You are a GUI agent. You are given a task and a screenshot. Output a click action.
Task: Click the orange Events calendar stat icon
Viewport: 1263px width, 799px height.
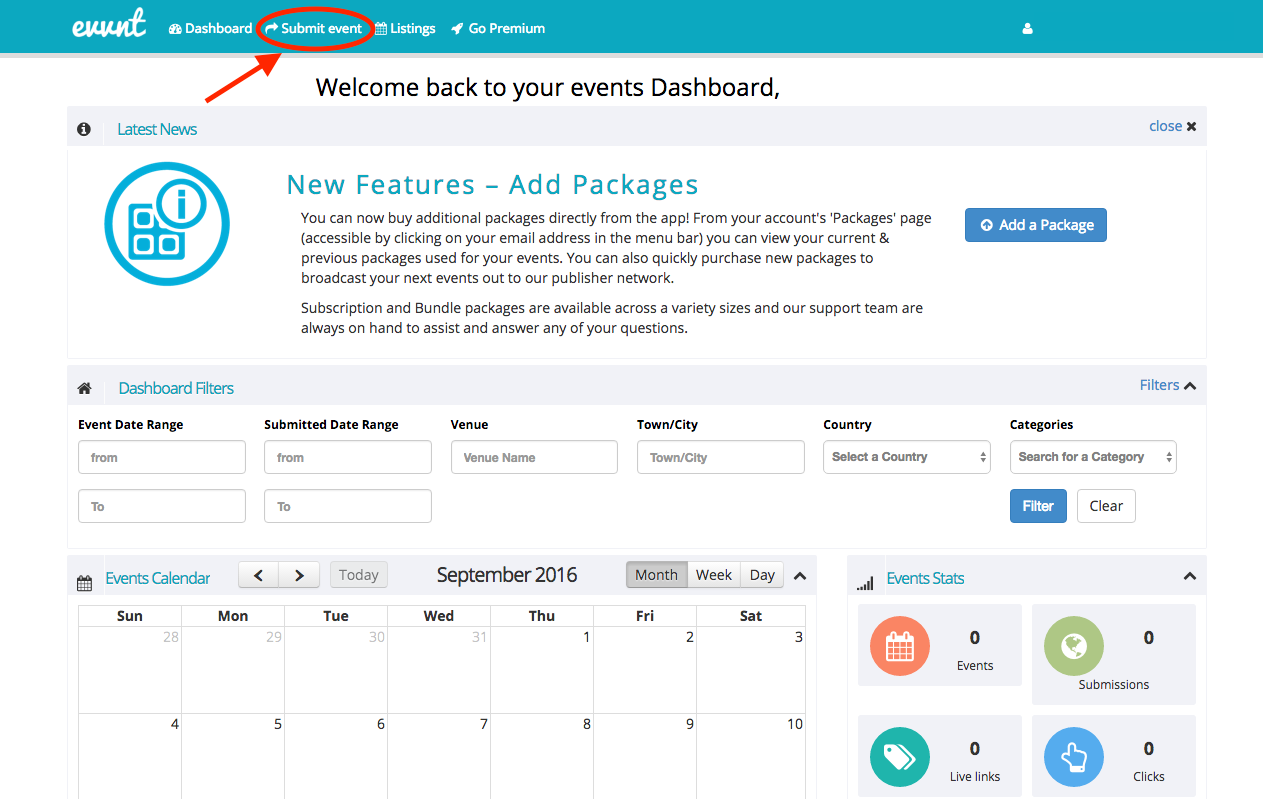click(x=900, y=646)
